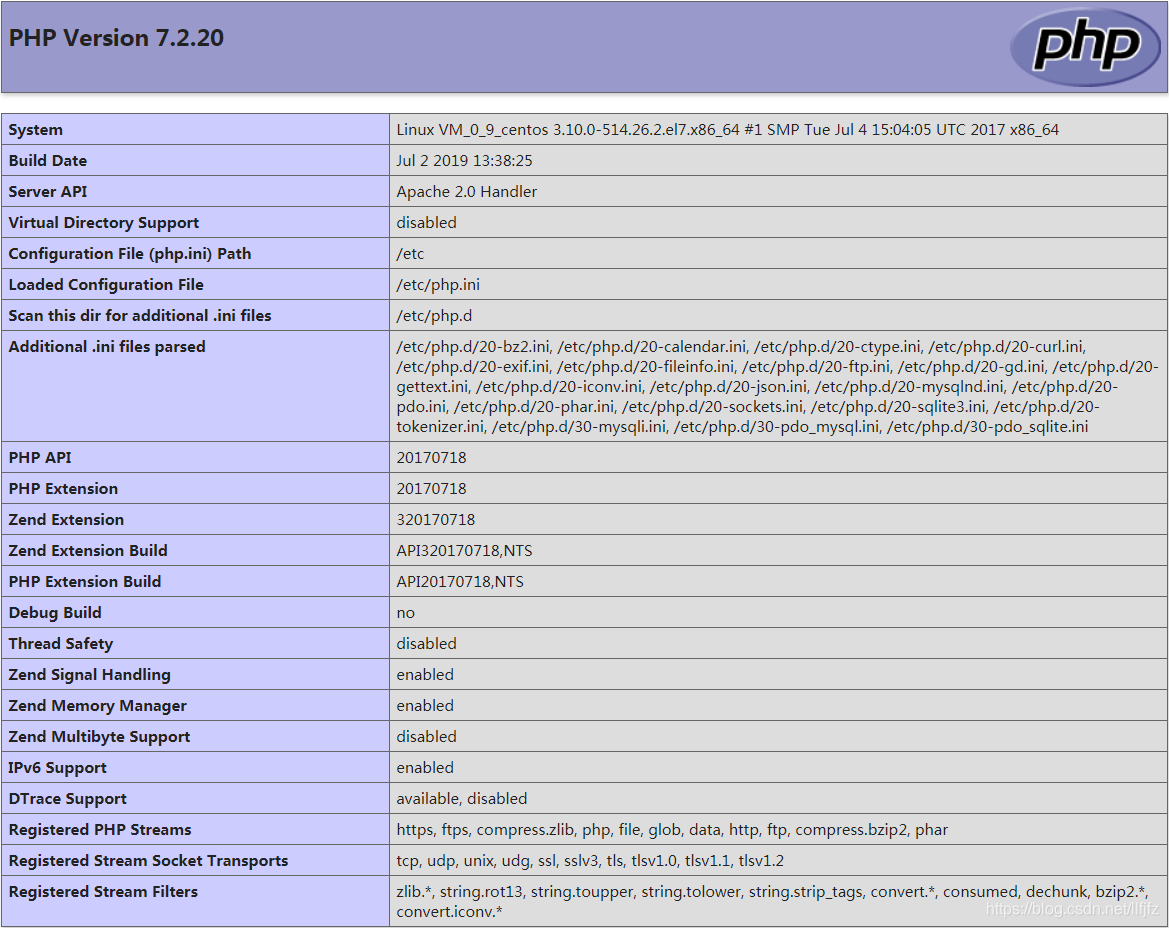Click 'Registered Stream Socket Transports' label
This screenshot has width=1169, height=928.
[148, 861]
